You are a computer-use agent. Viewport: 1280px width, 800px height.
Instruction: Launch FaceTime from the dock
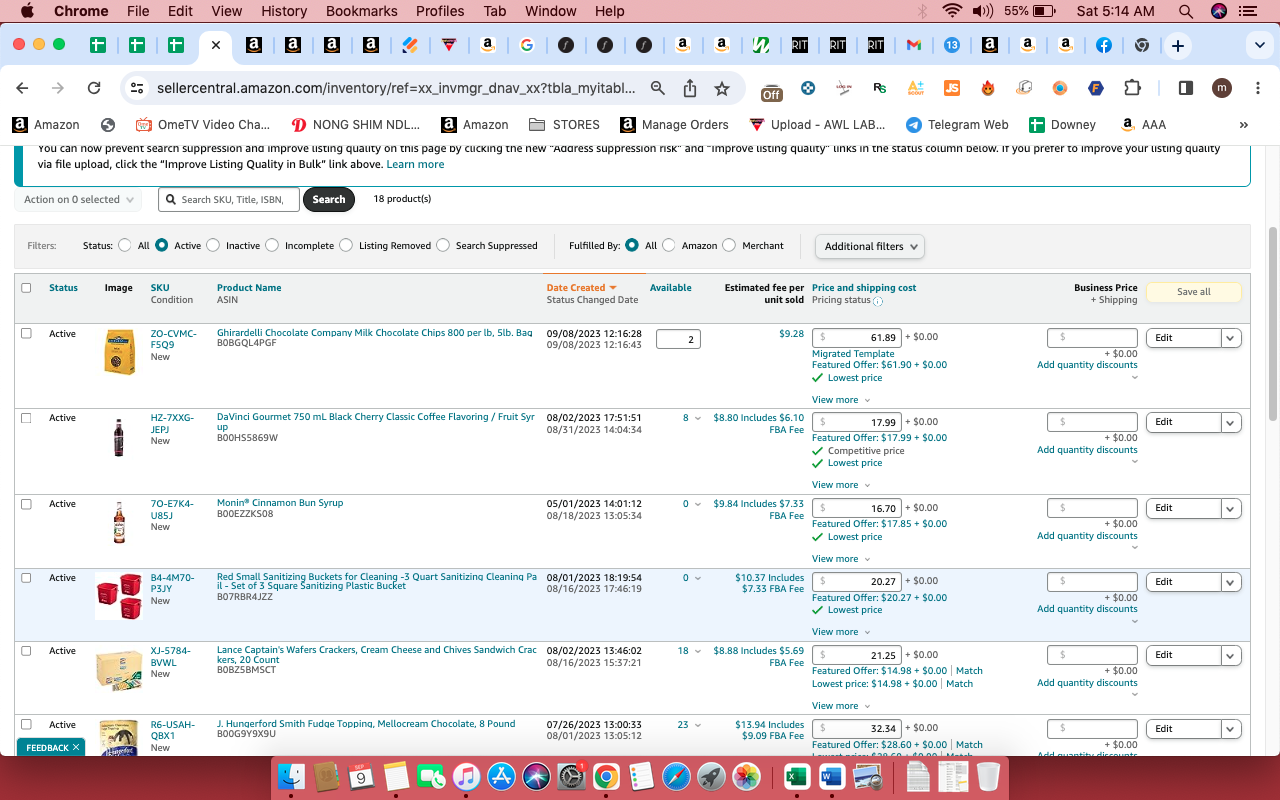[x=431, y=776]
